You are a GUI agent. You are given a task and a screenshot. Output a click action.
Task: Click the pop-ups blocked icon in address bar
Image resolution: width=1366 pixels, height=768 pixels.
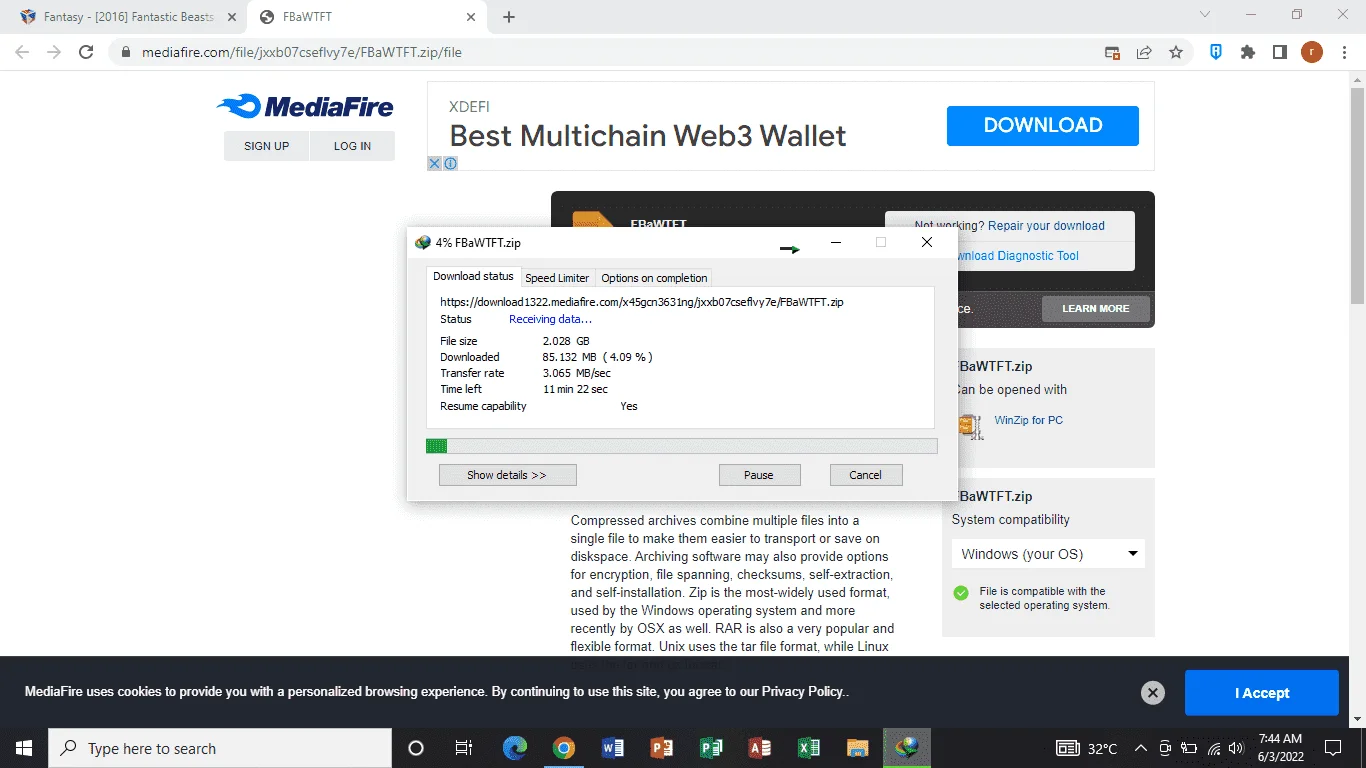click(1112, 52)
